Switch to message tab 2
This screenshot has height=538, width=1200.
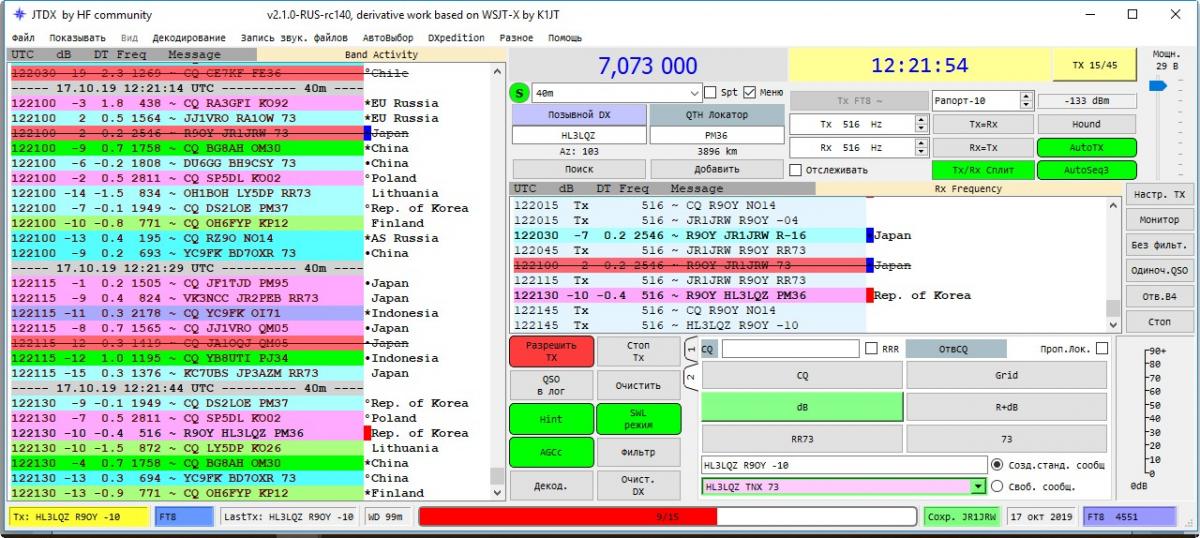[689, 378]
